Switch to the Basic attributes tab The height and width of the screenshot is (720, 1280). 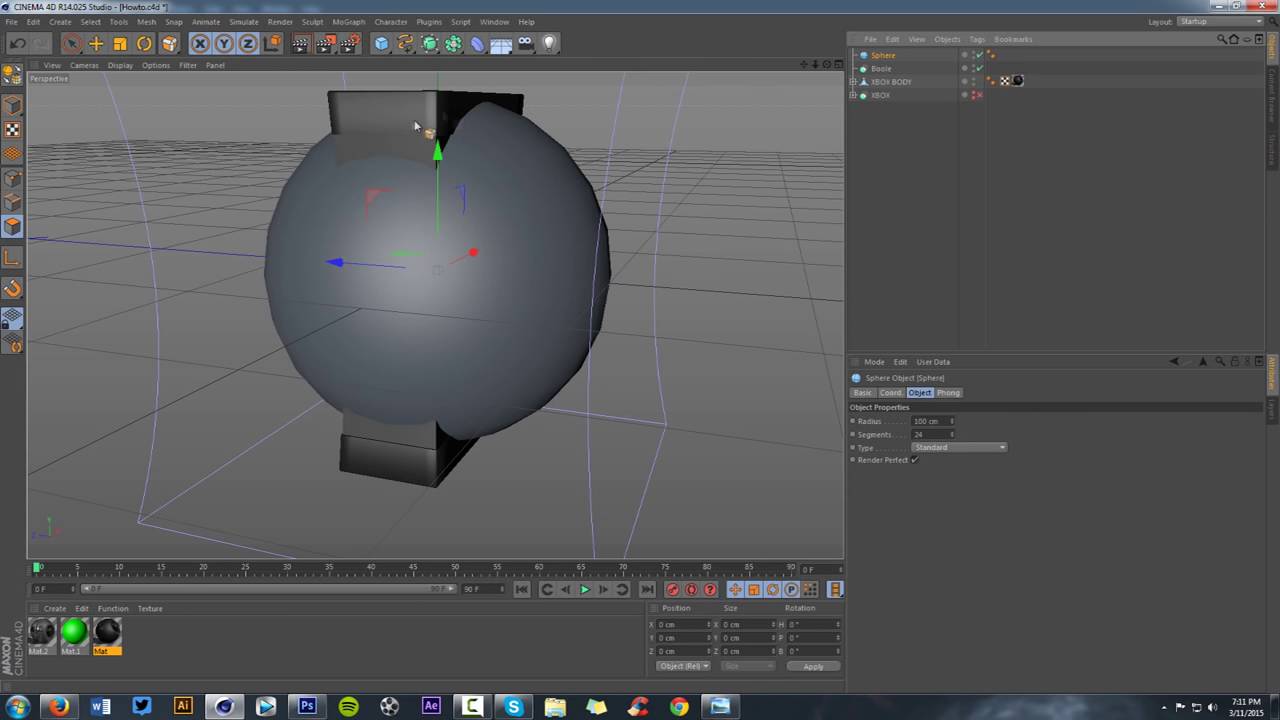point(862,392)
